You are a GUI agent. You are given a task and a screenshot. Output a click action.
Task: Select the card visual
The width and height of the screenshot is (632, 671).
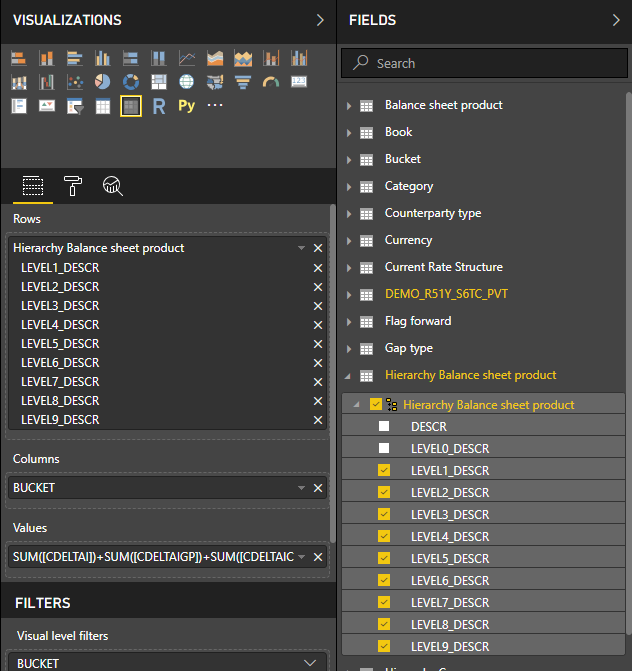point(299,82)
